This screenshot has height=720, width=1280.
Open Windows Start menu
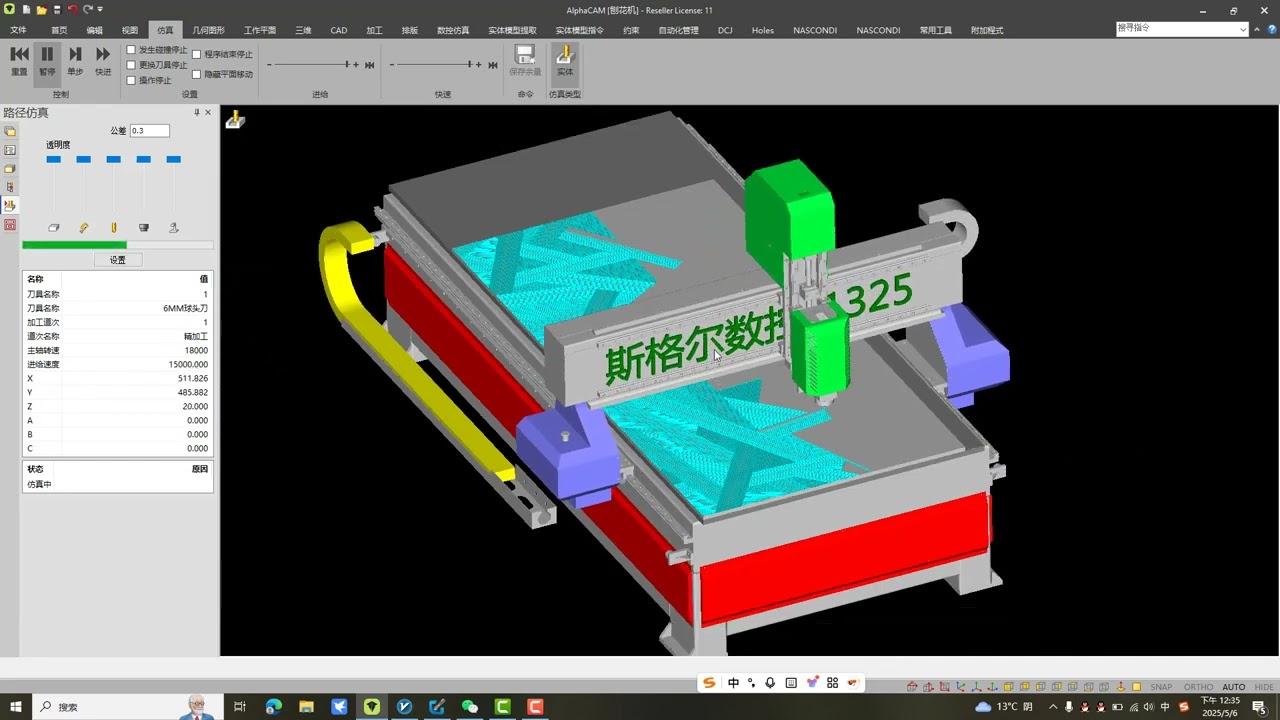click(16, 707)
